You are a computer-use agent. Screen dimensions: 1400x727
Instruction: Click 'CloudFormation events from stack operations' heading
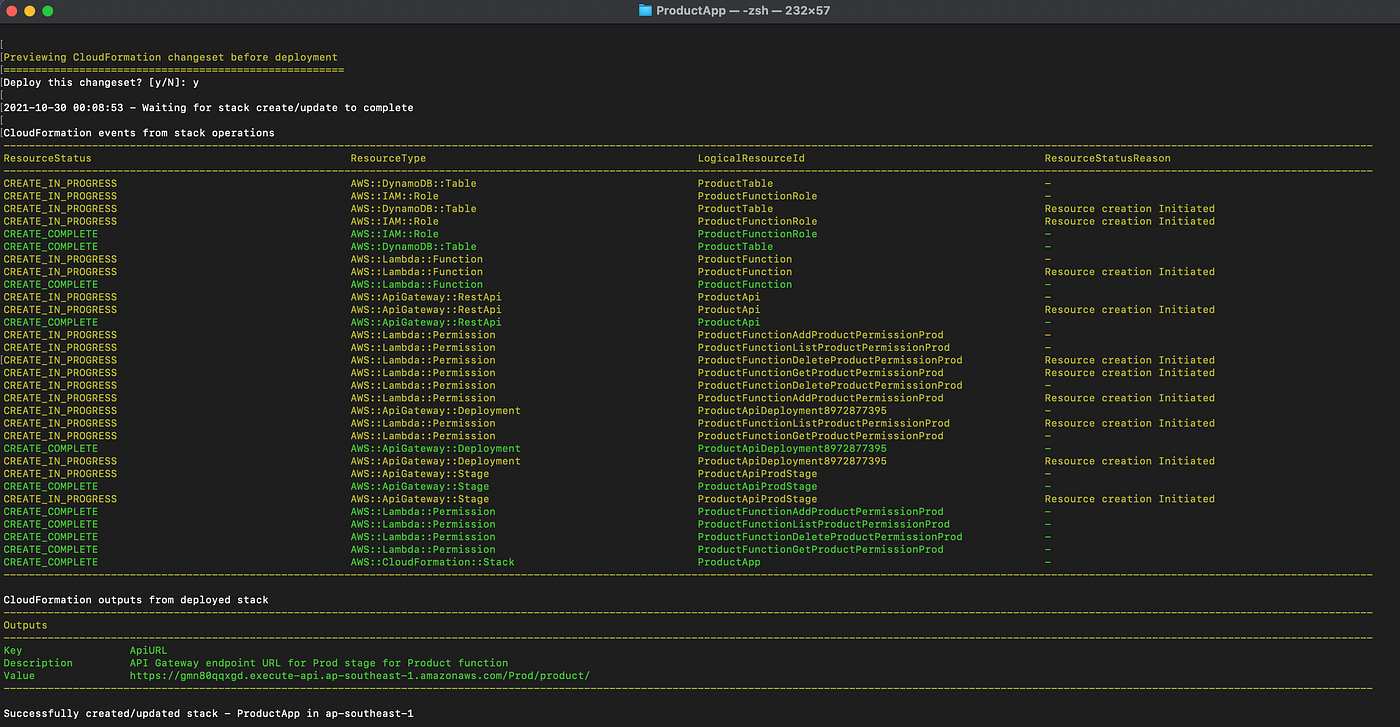(x=139, y=133)
